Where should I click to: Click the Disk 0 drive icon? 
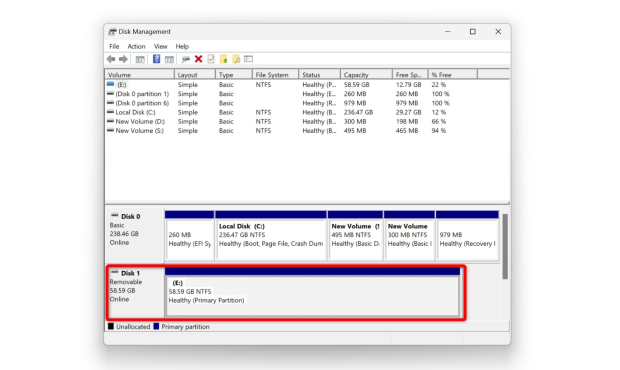(115, 215)
